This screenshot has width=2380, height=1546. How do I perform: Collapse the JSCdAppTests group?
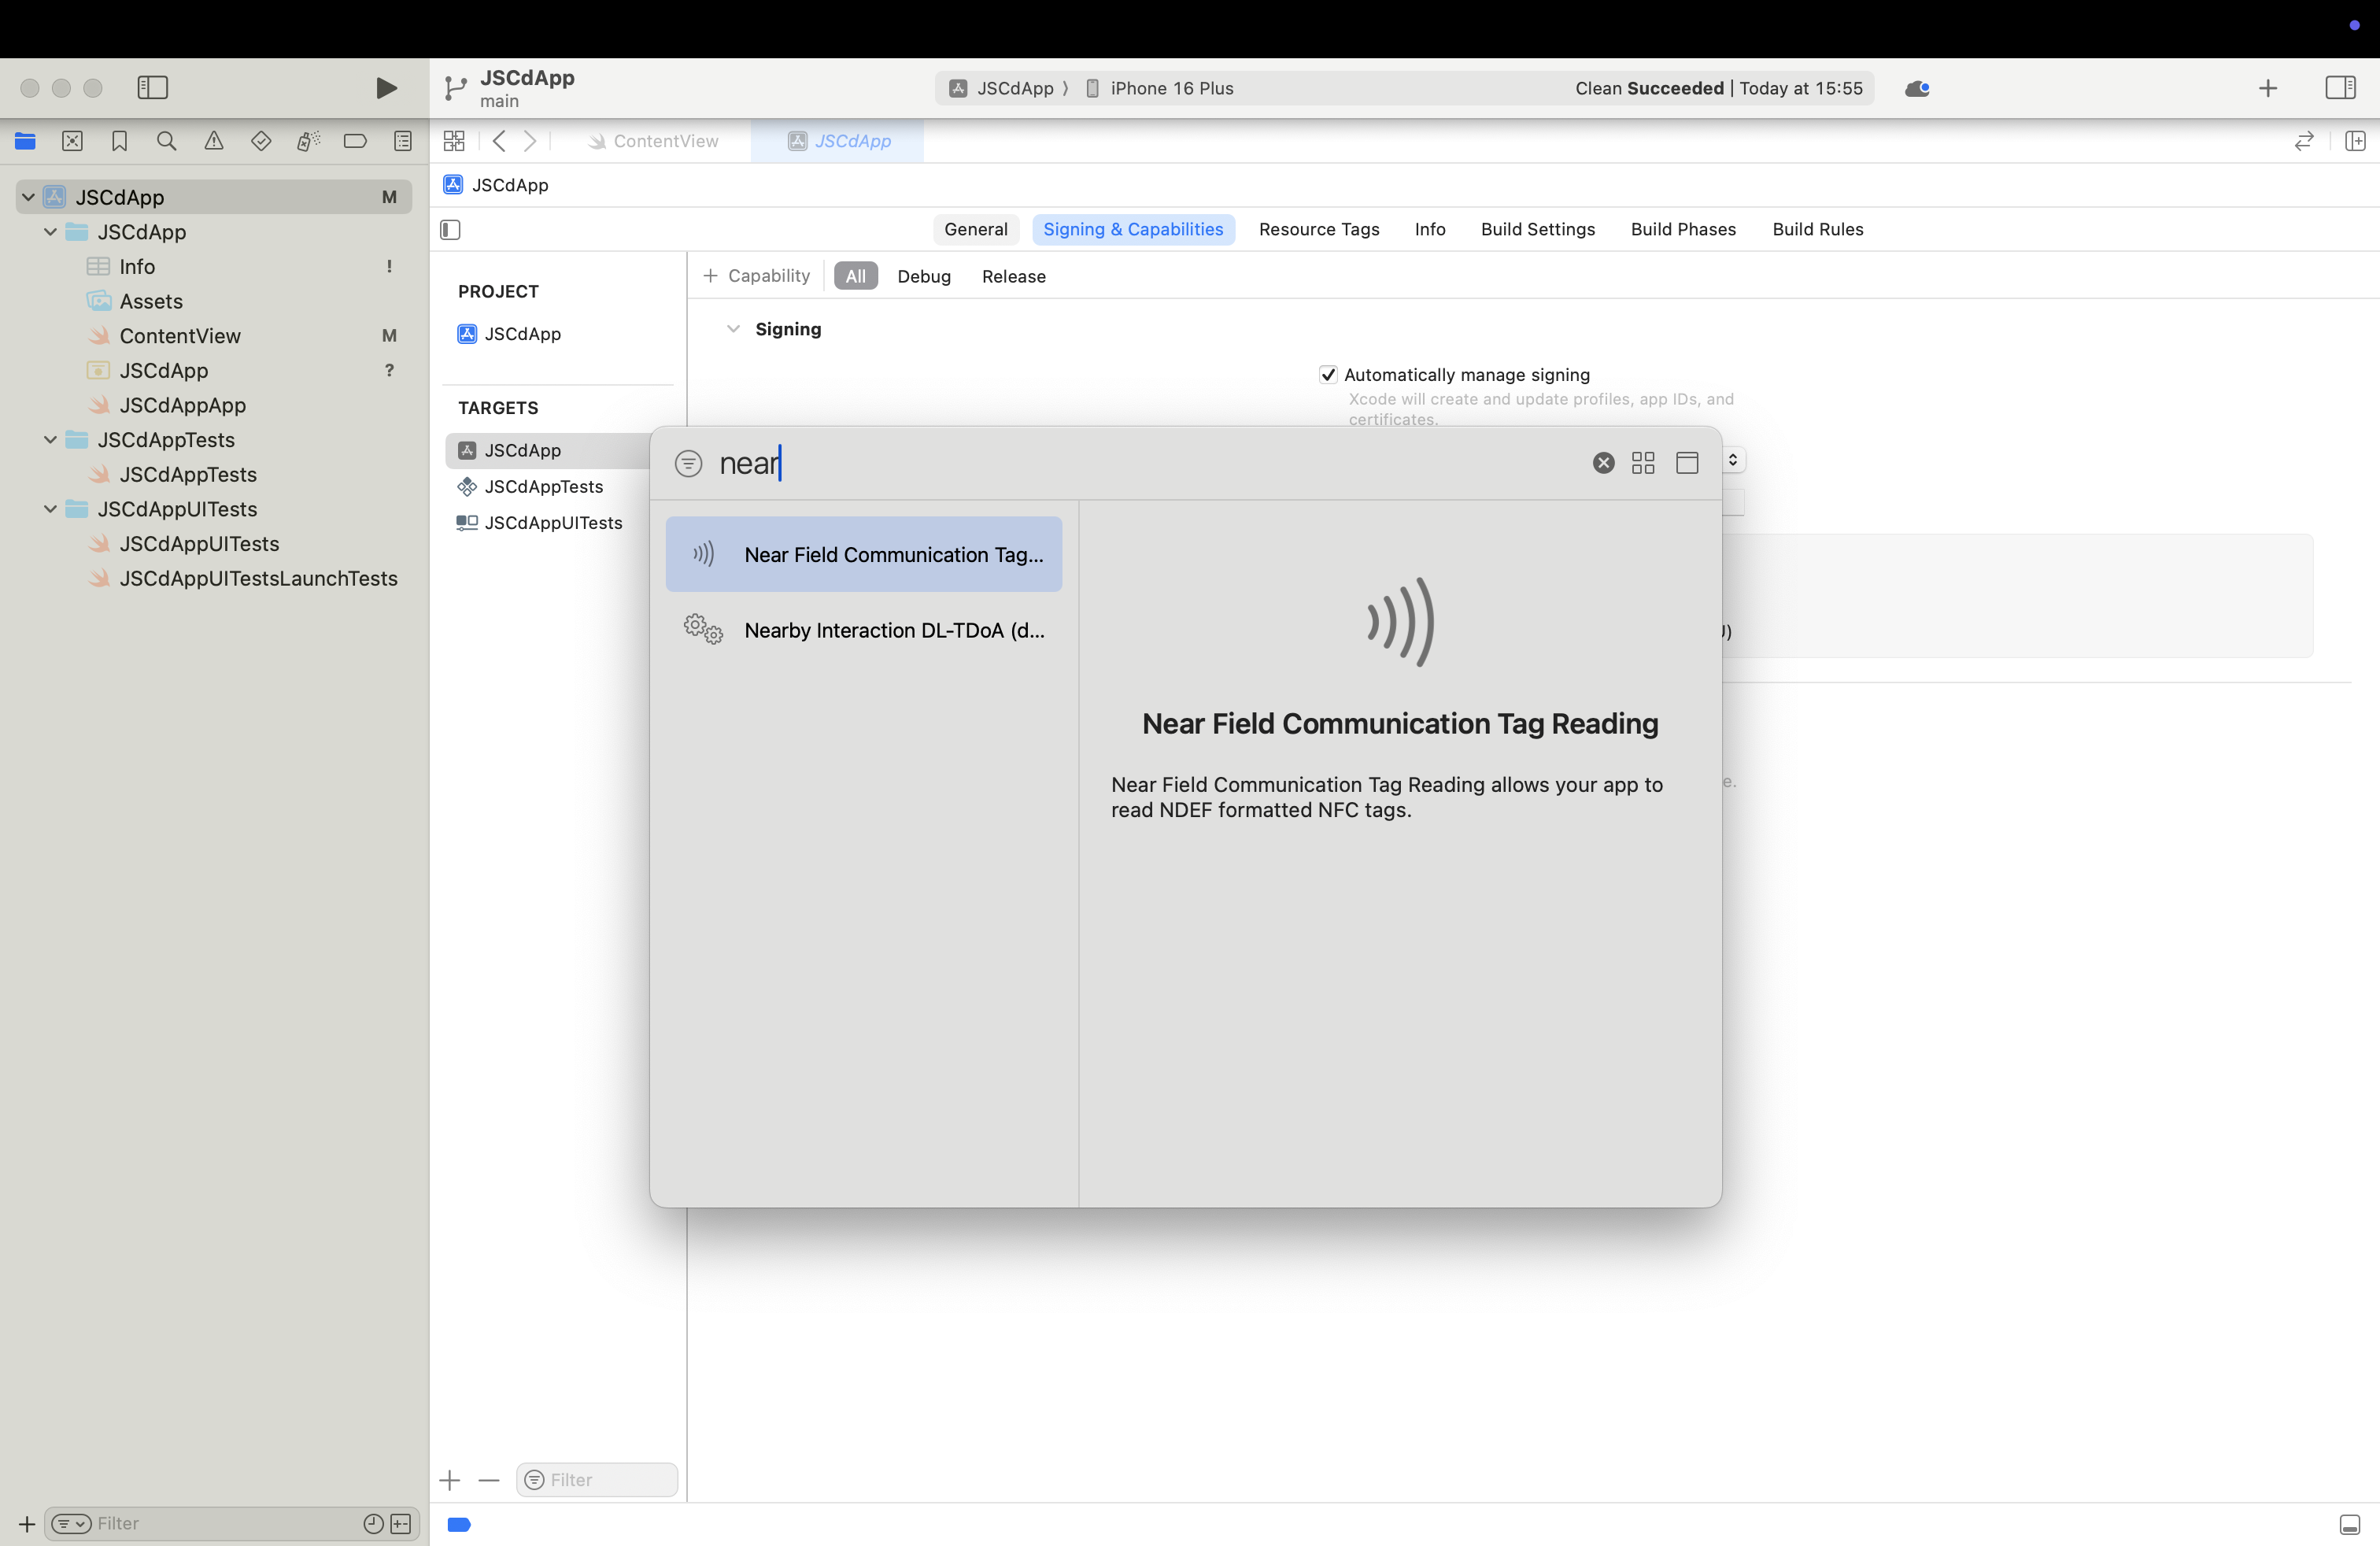point(50,440)
